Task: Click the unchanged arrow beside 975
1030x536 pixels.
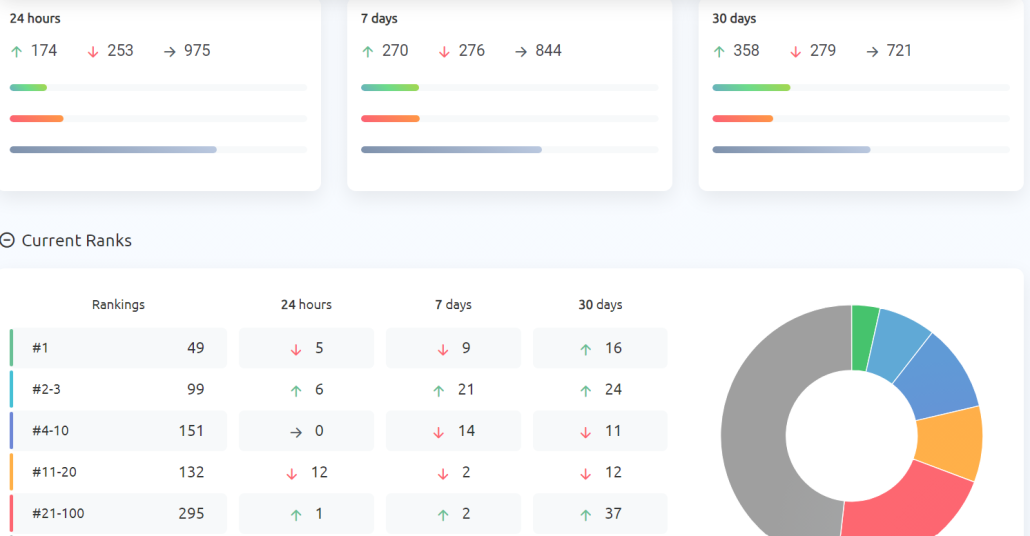Action: pyautogui.click(x=169, y=51)
